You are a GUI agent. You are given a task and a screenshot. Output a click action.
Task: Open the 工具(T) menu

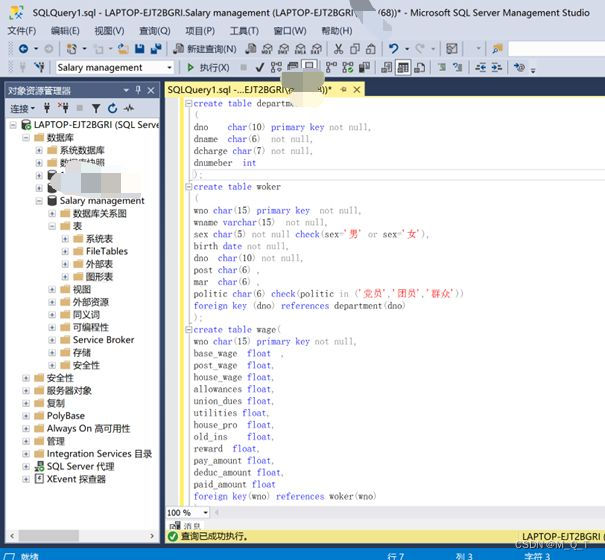pyautogui.click(x=244, y=30)
